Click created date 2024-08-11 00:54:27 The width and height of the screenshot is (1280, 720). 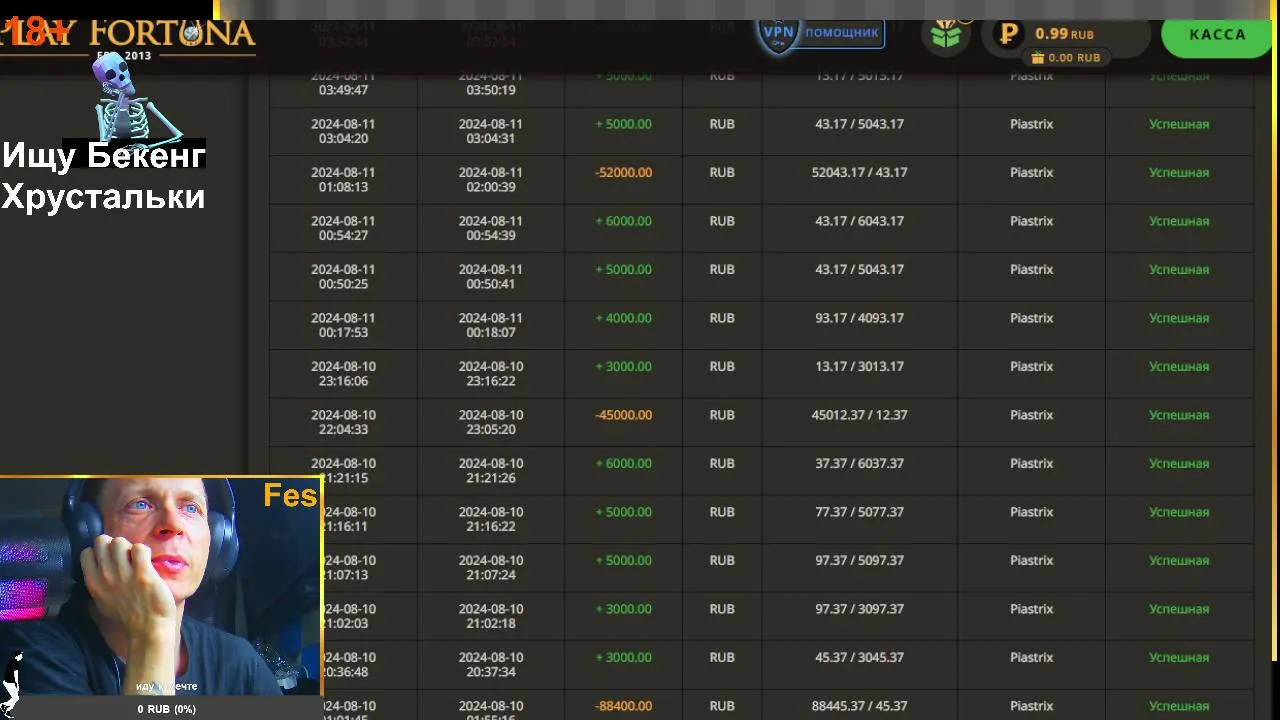pos(343,228)
